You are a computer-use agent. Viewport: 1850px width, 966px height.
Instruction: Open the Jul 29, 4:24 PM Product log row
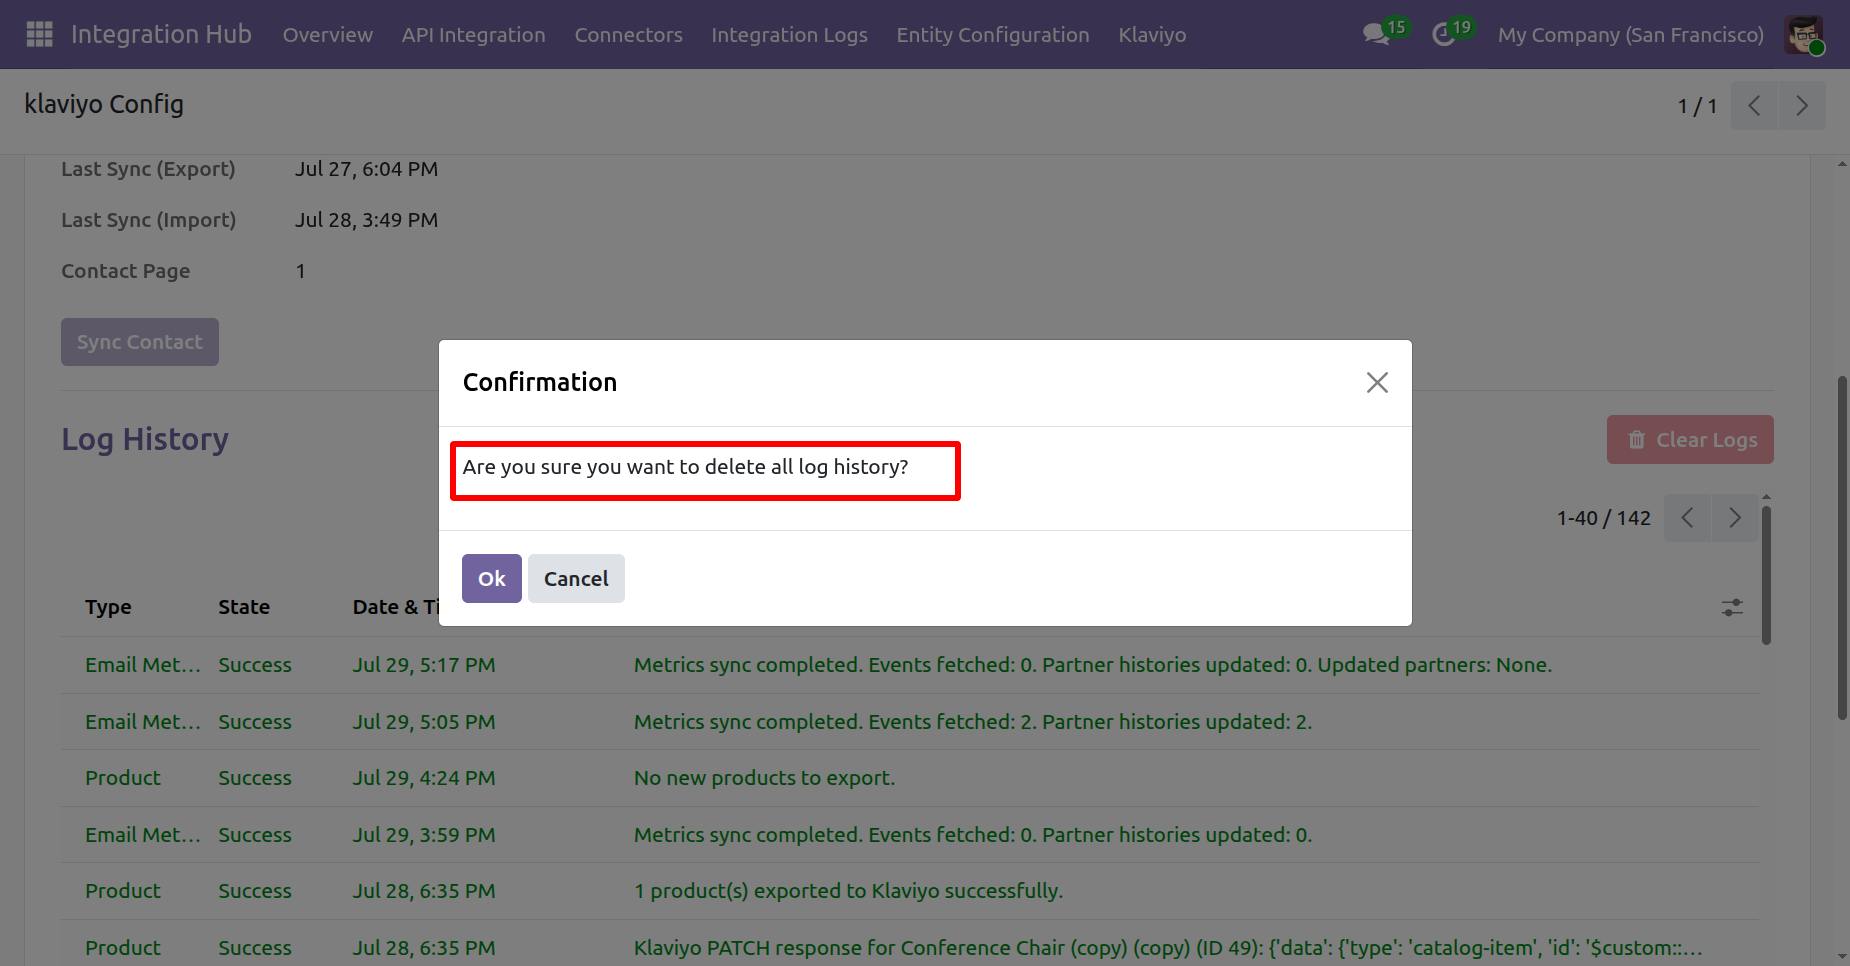click(909, 778)
